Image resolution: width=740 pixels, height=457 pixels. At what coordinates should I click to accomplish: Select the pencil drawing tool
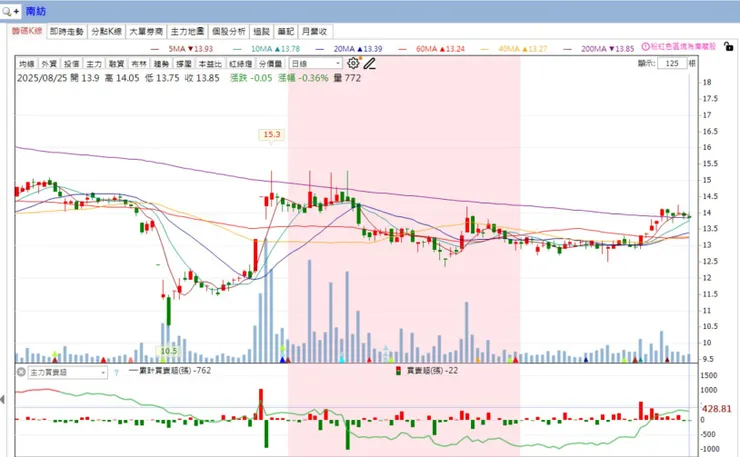370,63
